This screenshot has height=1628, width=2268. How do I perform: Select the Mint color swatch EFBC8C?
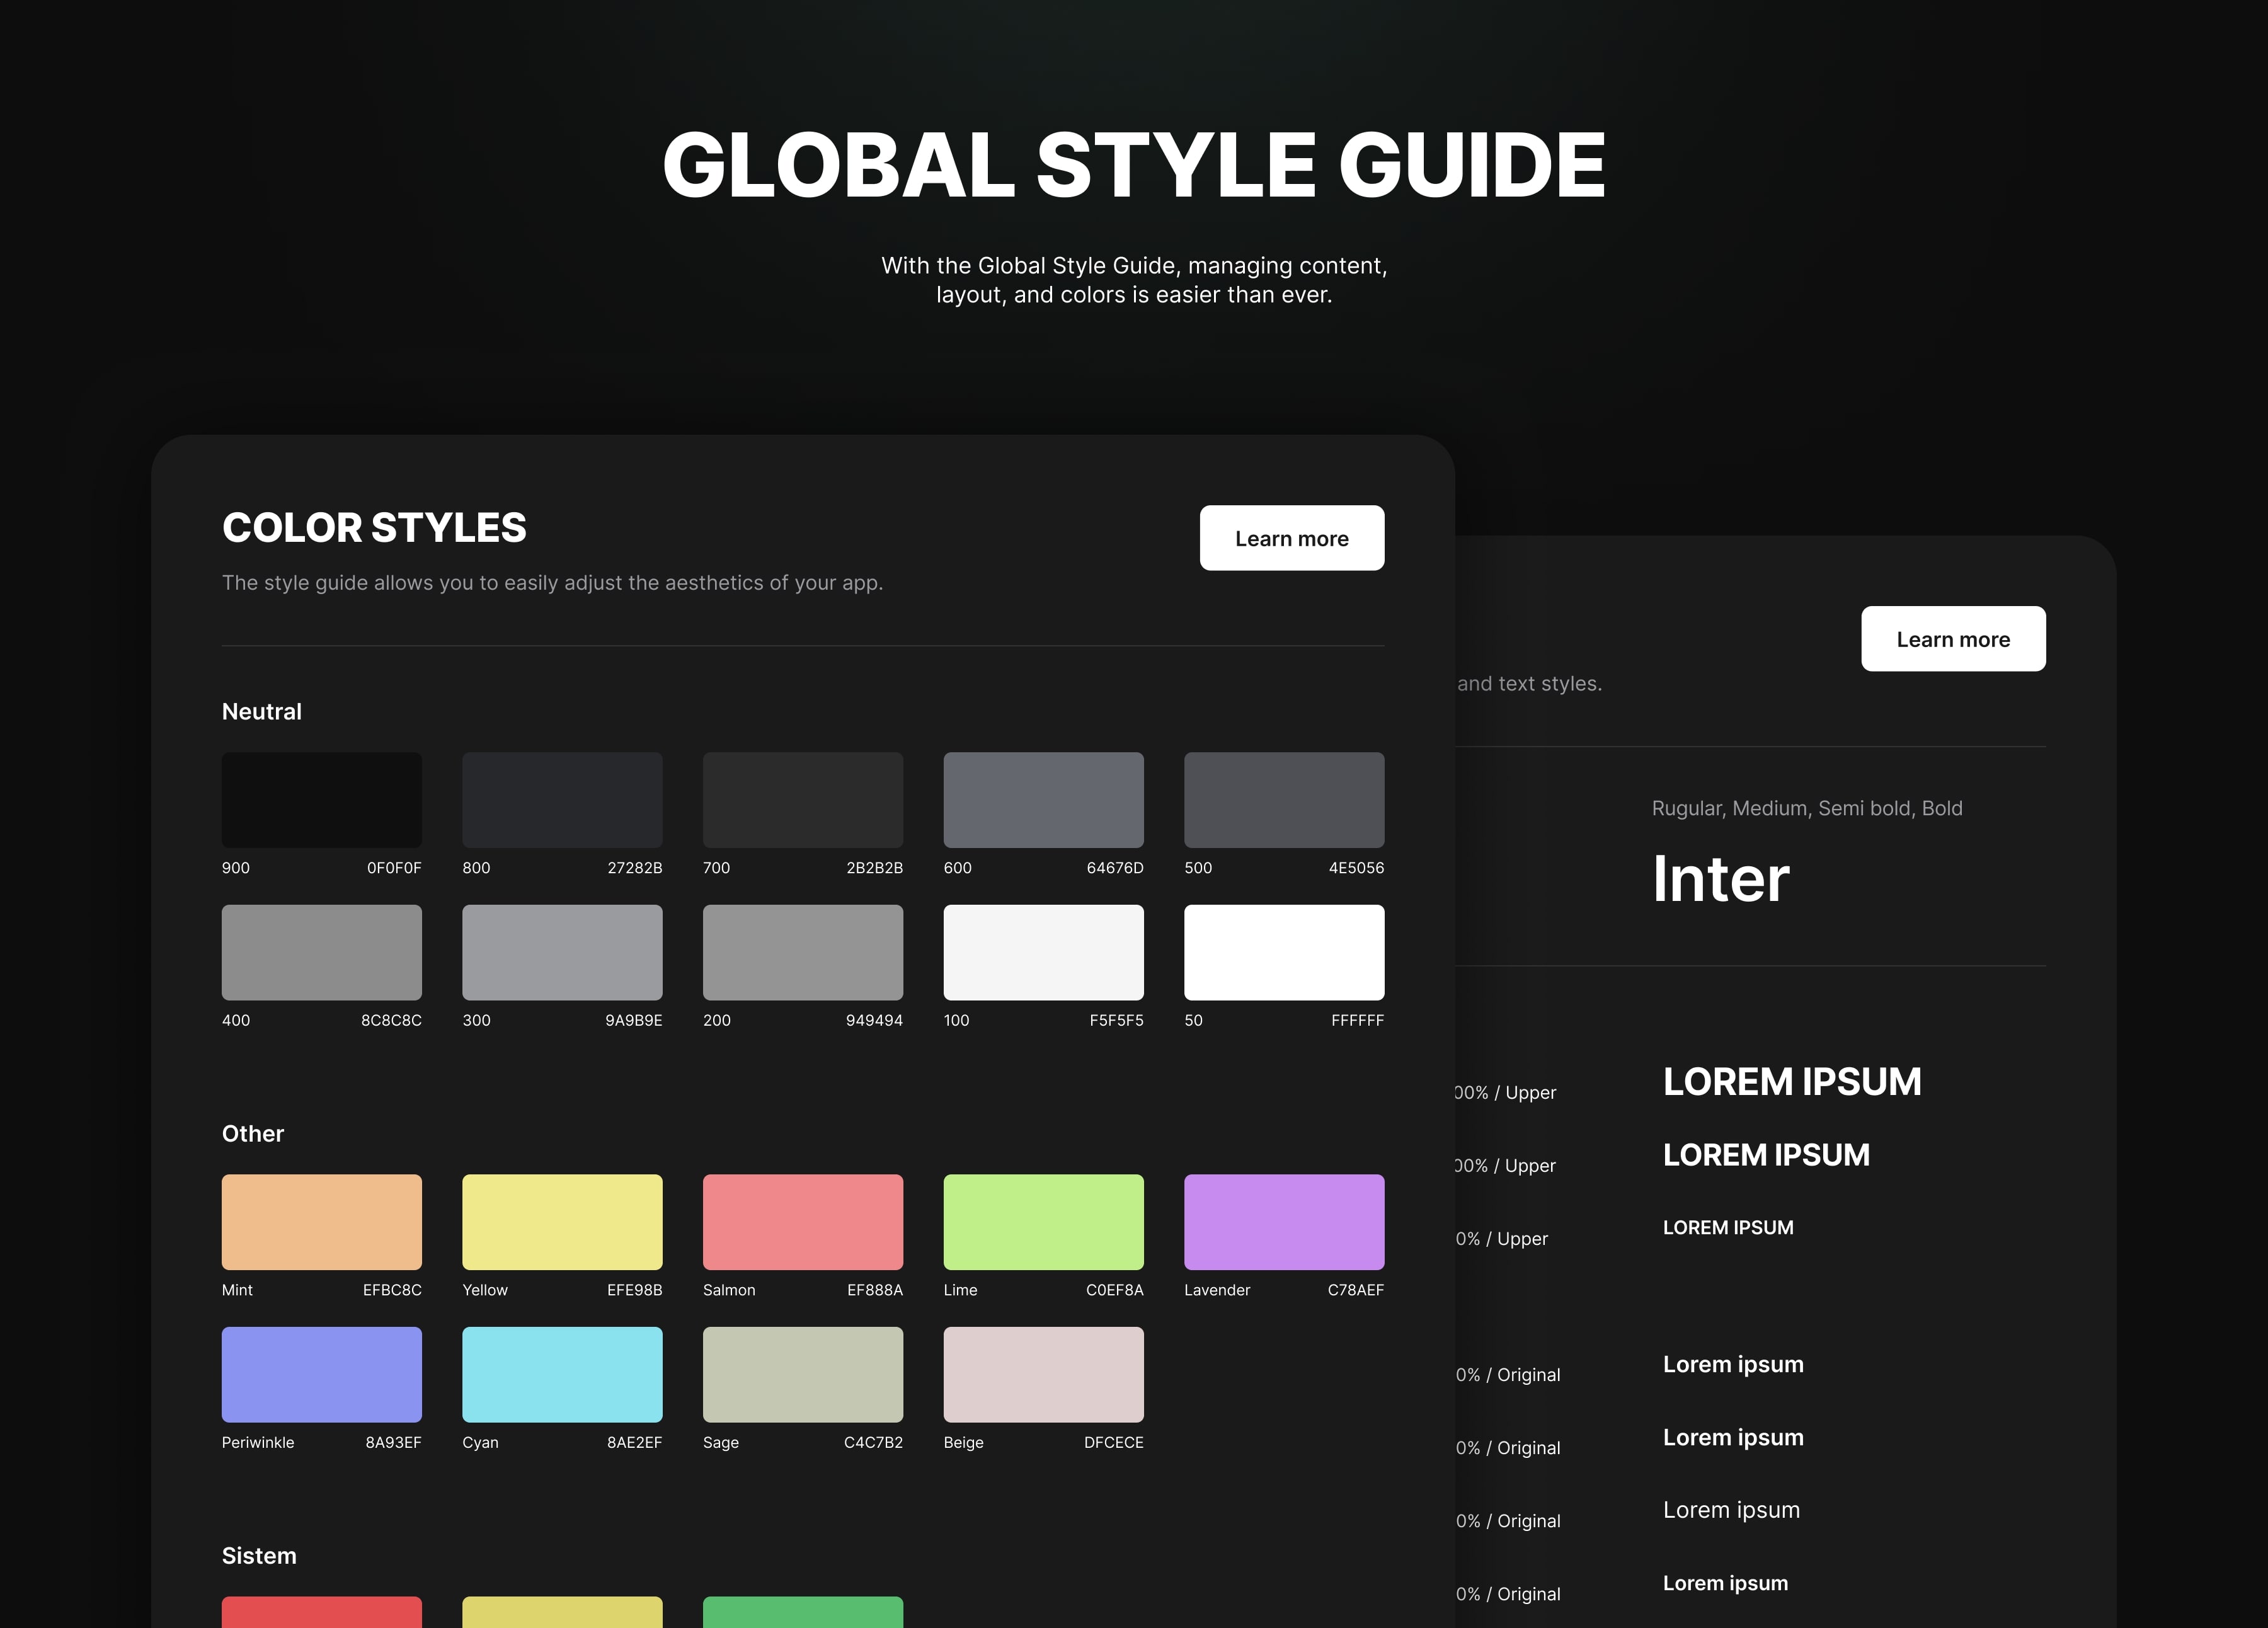pyautogui.click(x=321, y=1222)
